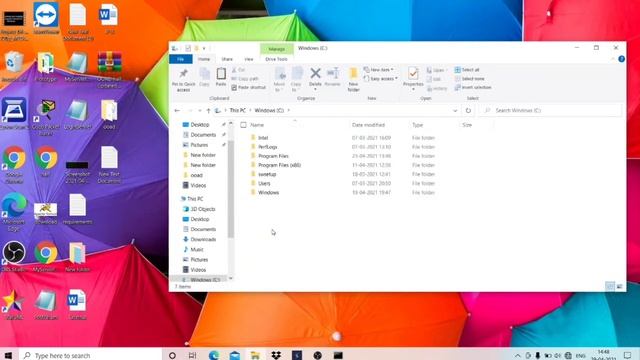
Task: Show hidden system tray icons
Action: click(518, 356)
